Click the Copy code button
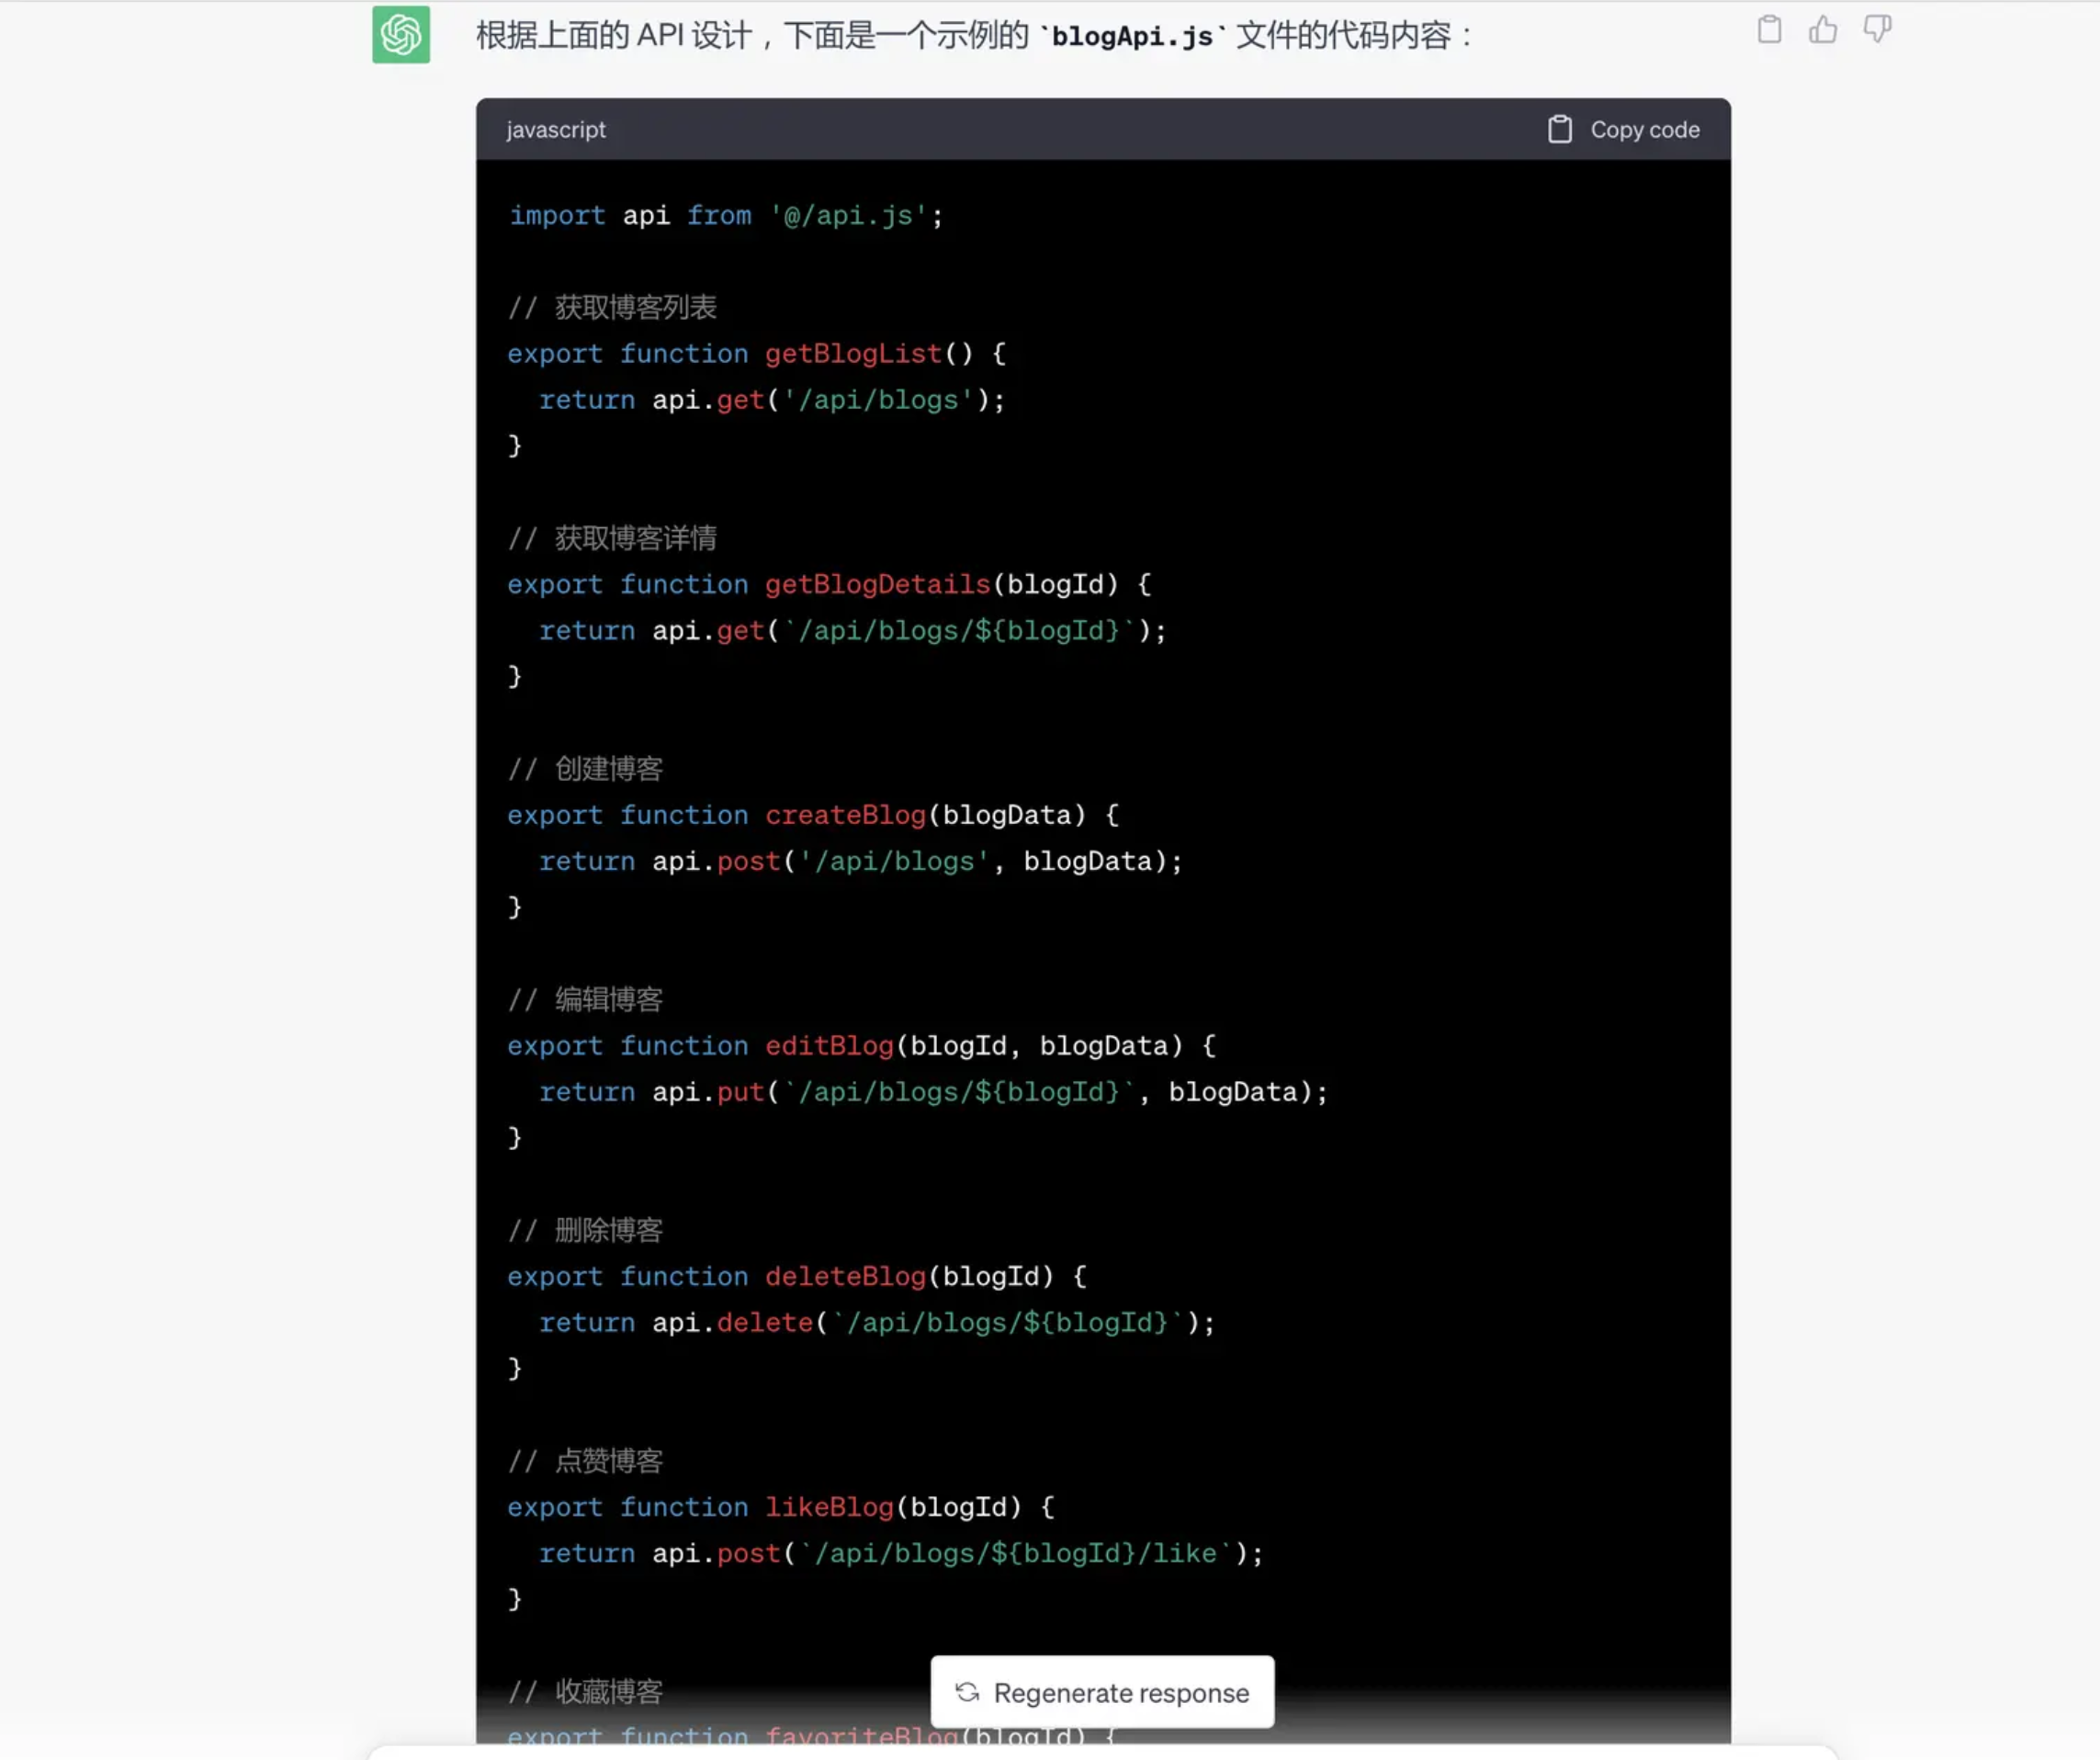2100x1760 pixels. [1623, 130]
